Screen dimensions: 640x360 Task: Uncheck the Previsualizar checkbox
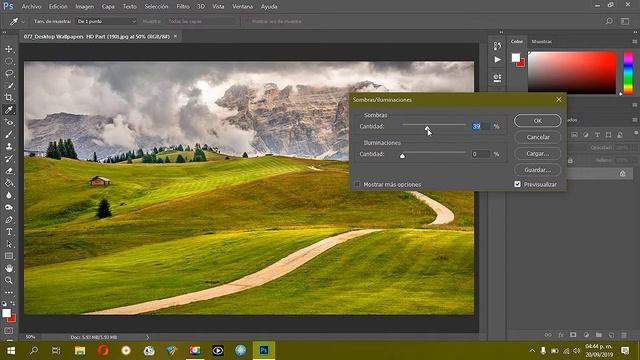coord(518,184)
